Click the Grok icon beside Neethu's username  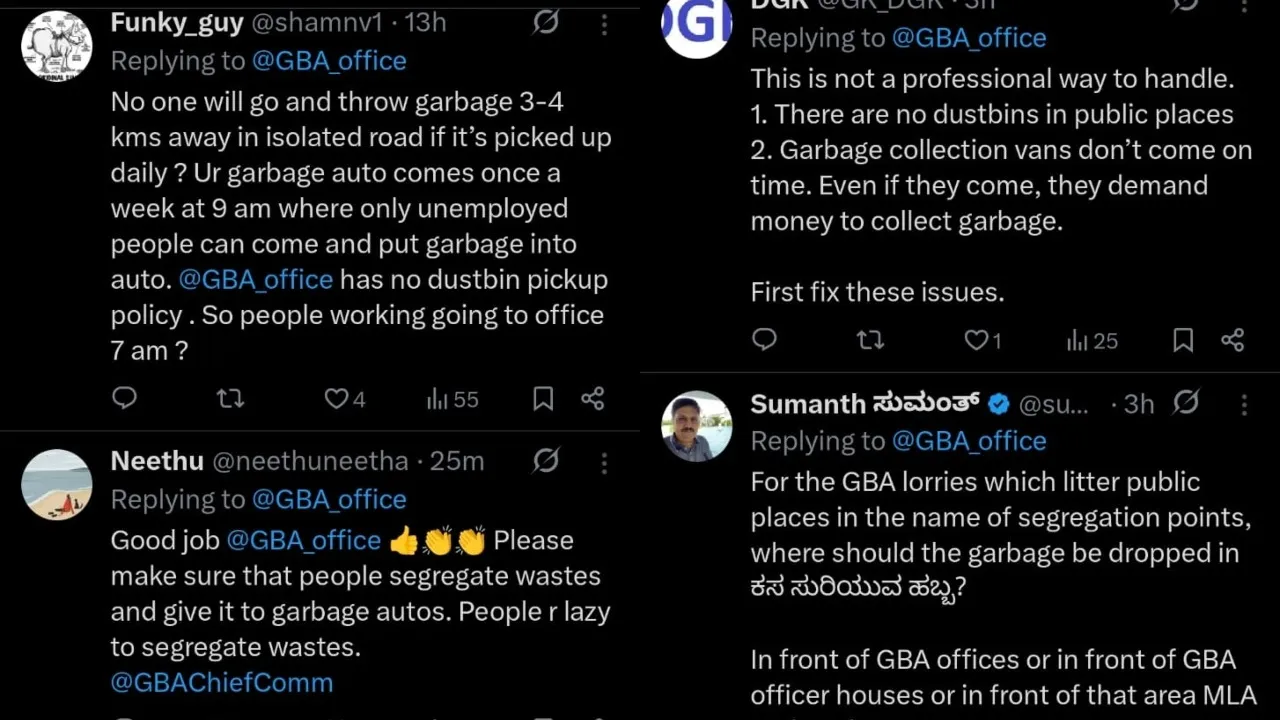[x=545, y=462]
